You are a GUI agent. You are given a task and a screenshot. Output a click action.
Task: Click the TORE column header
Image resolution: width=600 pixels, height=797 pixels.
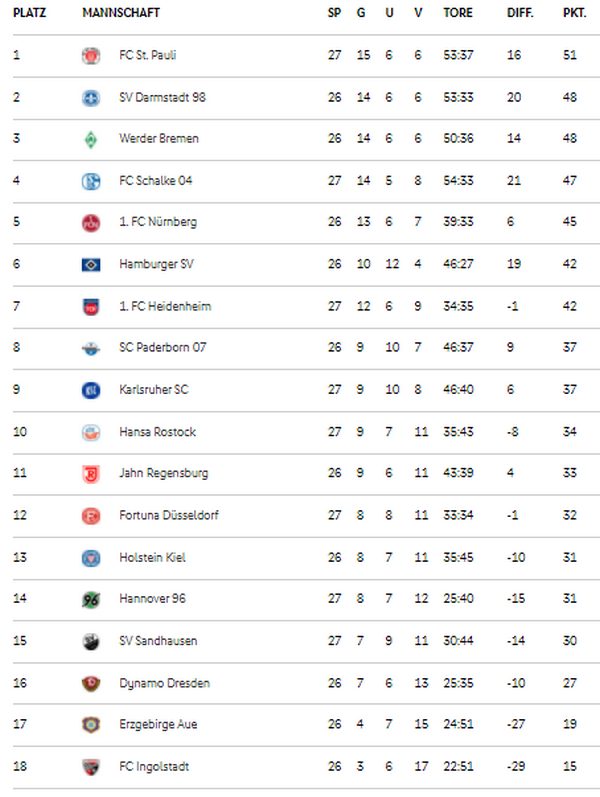point(458,13)
